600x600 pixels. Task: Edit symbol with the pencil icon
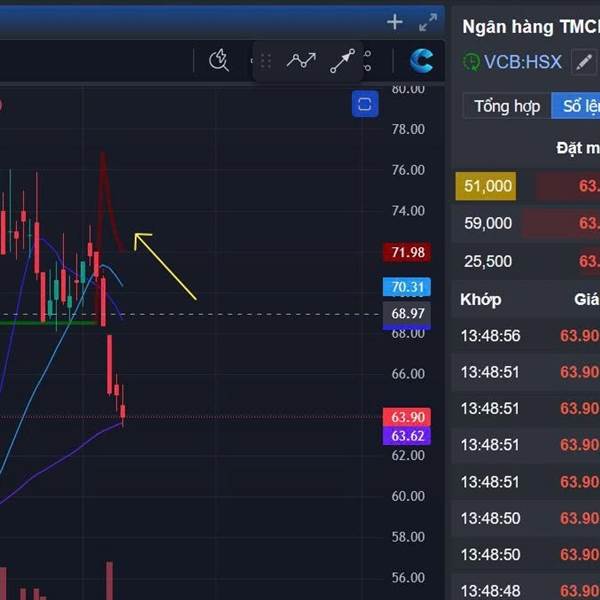(584, 62)
